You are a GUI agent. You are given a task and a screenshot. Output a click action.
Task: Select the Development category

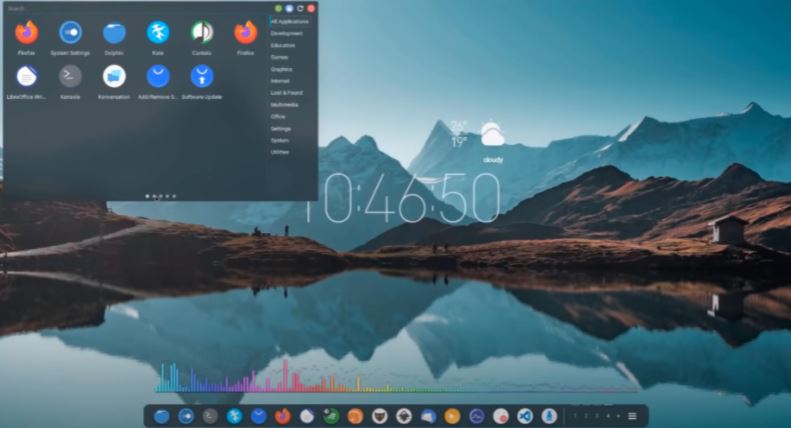pyautogui.click(x=286, y=33)
